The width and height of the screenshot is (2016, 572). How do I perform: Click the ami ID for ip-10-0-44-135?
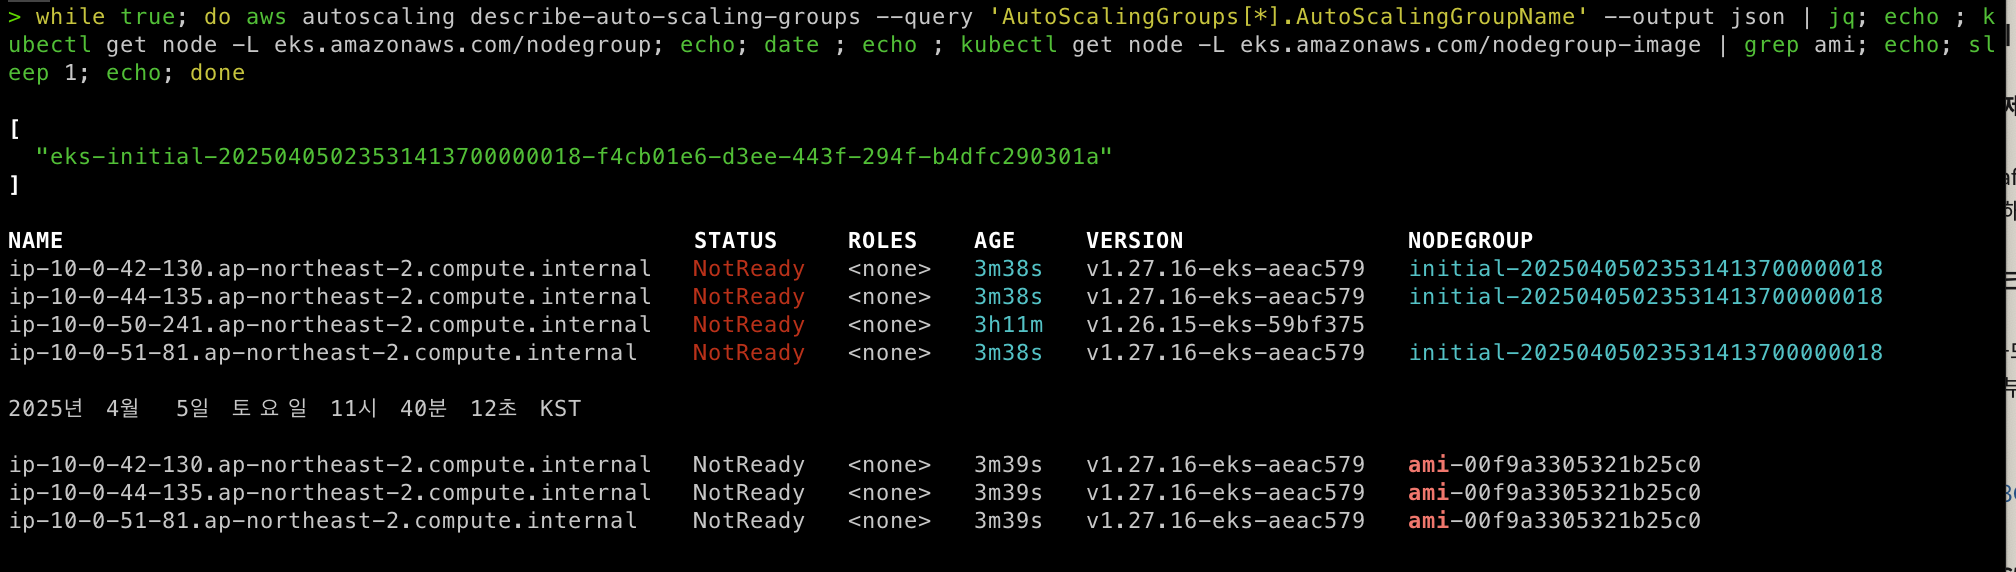click(x=1554, y=493)
